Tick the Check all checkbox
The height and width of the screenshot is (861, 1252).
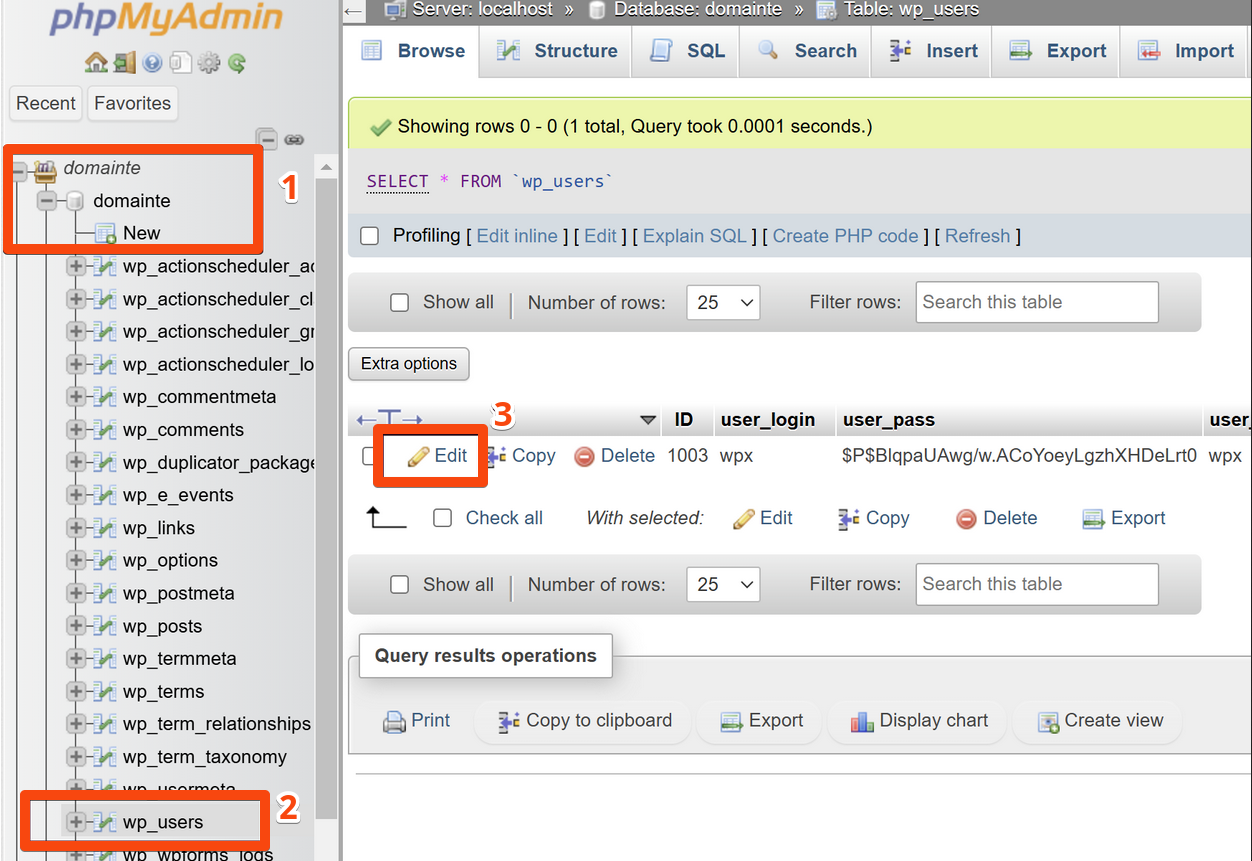443,518
